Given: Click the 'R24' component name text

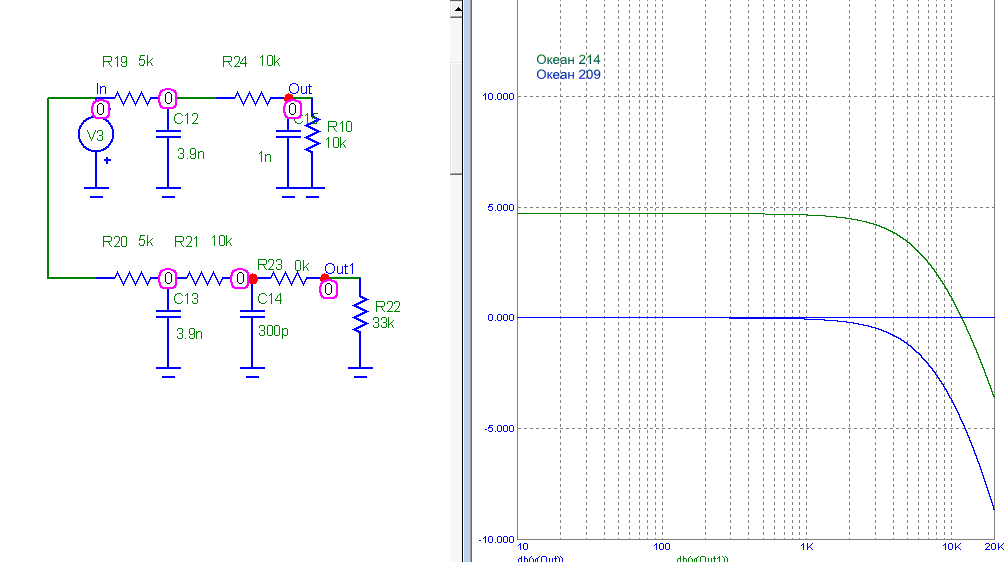Looking at the screenshot, I should (235, 62).
